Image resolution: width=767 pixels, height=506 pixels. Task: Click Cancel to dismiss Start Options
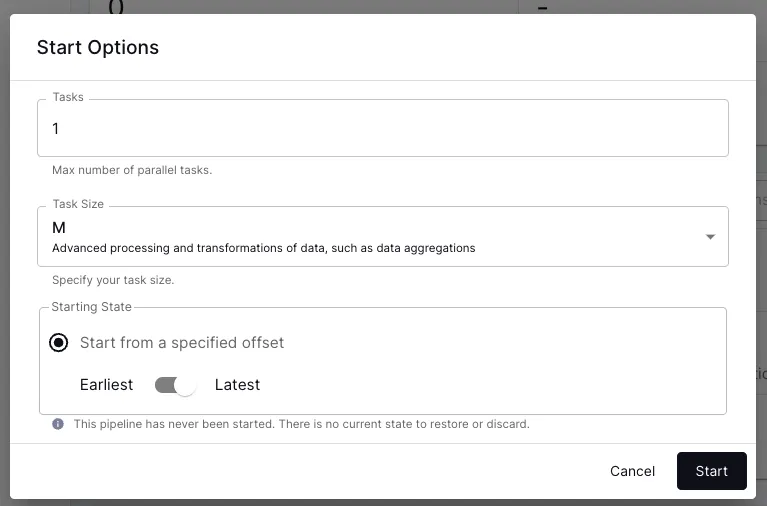pos(632,471)
